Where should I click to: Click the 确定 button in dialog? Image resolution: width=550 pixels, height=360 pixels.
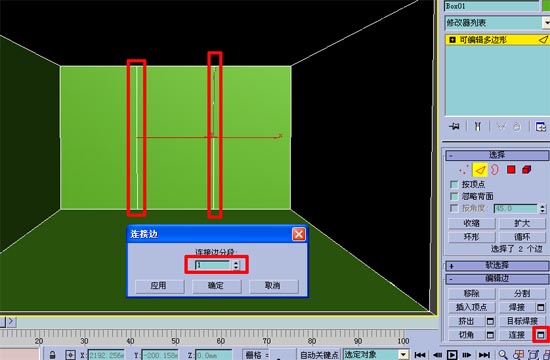(x=216, y=286)
